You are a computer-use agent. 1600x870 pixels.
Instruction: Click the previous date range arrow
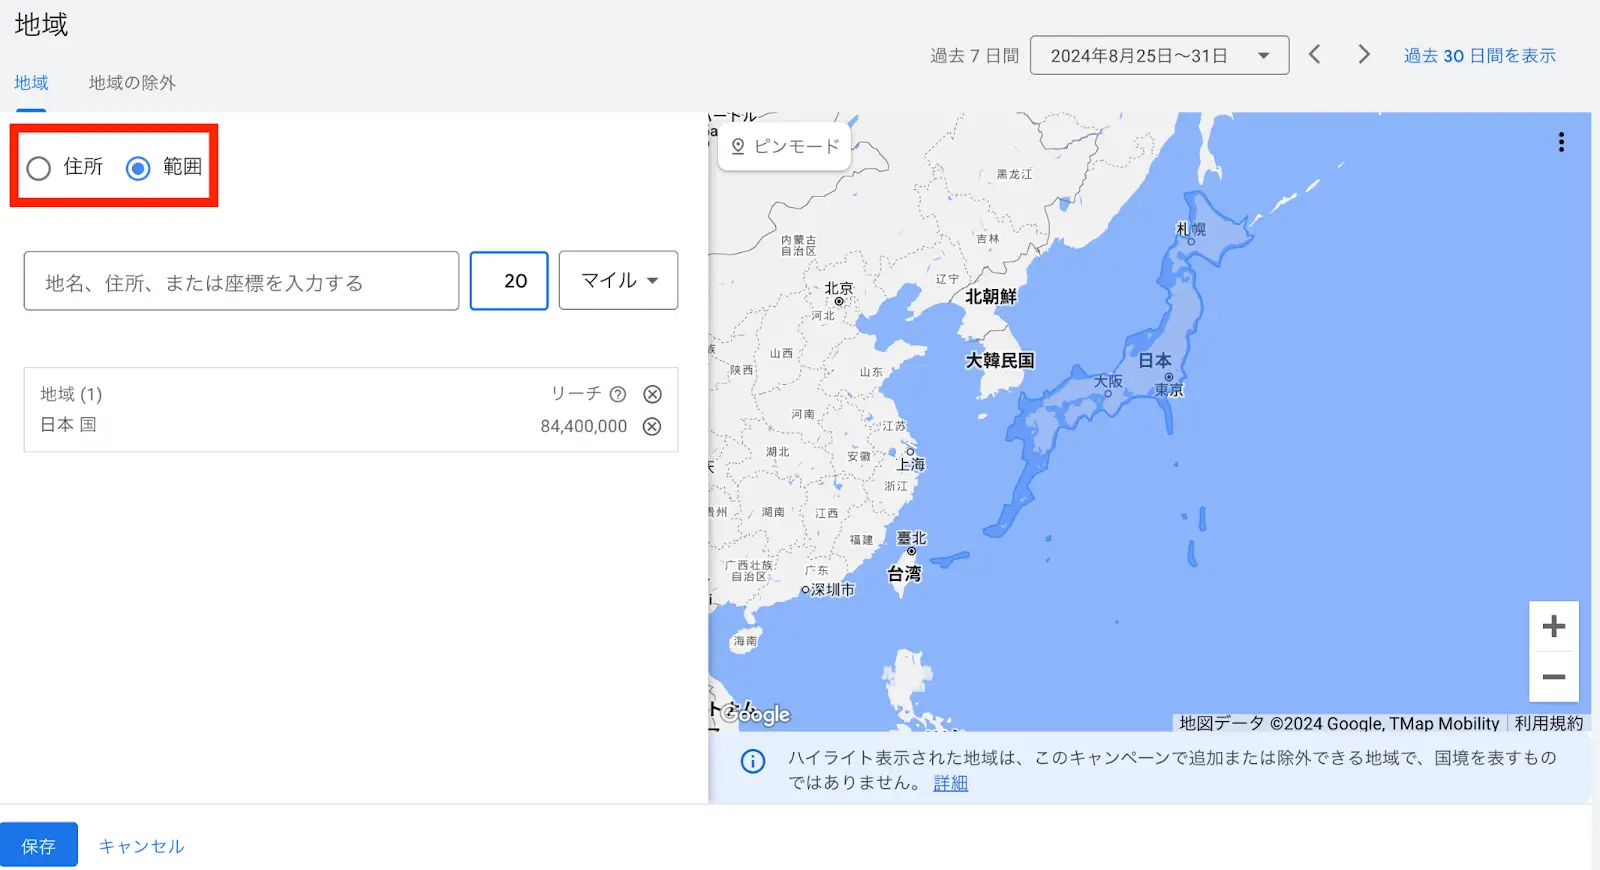tap(1315, 55)
